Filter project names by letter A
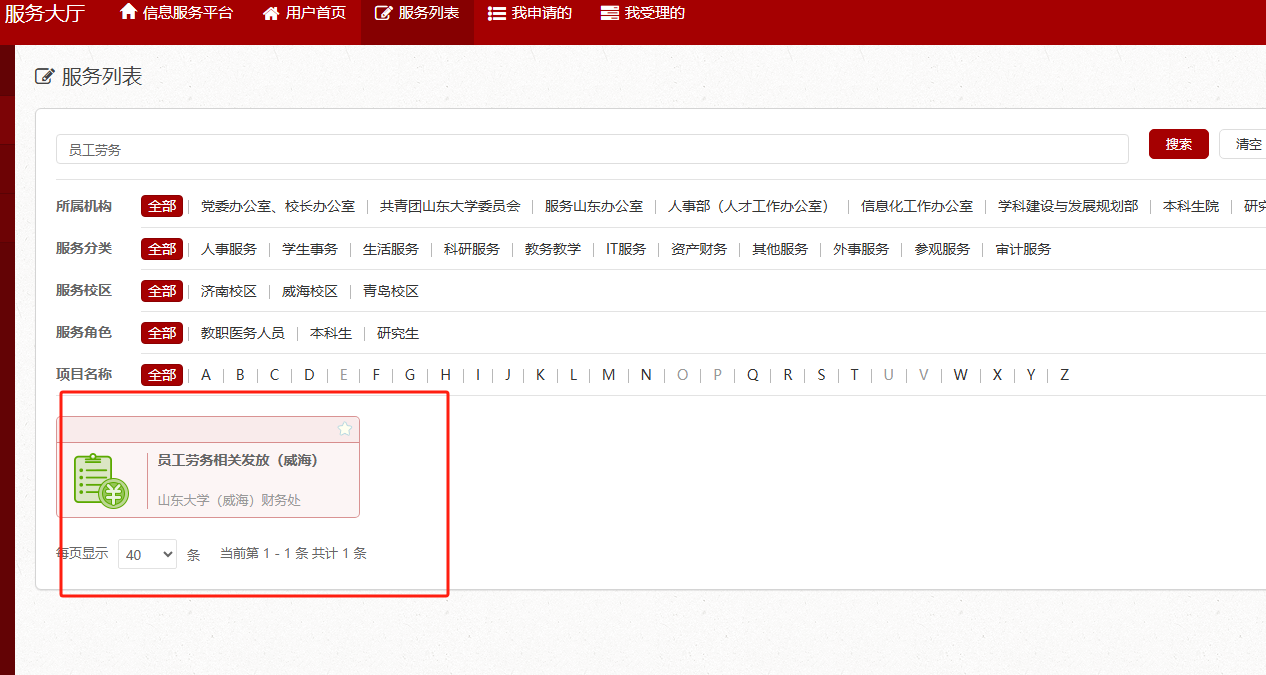Screen dimensions: 1266x675 tap(206, 375)
